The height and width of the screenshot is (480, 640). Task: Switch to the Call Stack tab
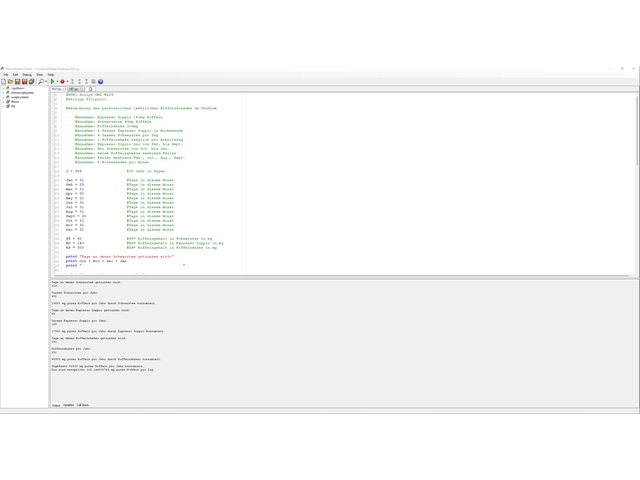[x=83, y=405]
